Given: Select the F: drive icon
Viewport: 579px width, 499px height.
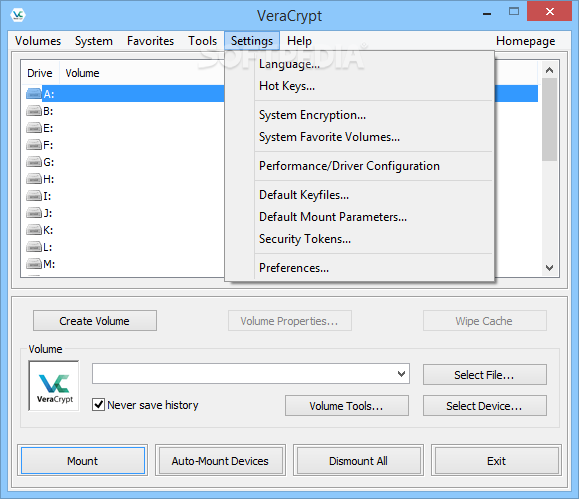Looking at the screenshot, I should pyautogui.click(x=34, y=145).
